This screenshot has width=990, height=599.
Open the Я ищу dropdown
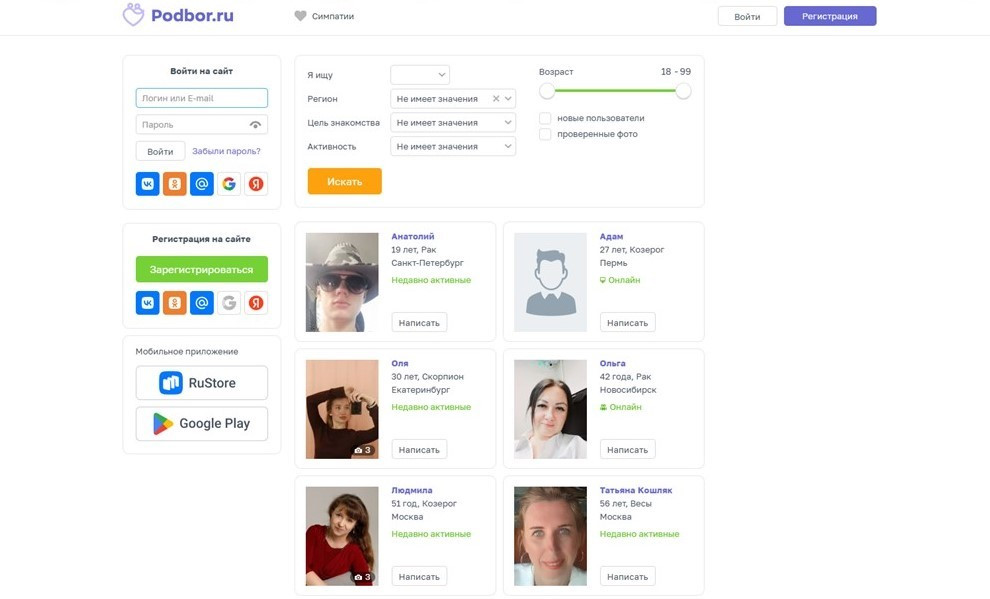click(x=420, y=74)
